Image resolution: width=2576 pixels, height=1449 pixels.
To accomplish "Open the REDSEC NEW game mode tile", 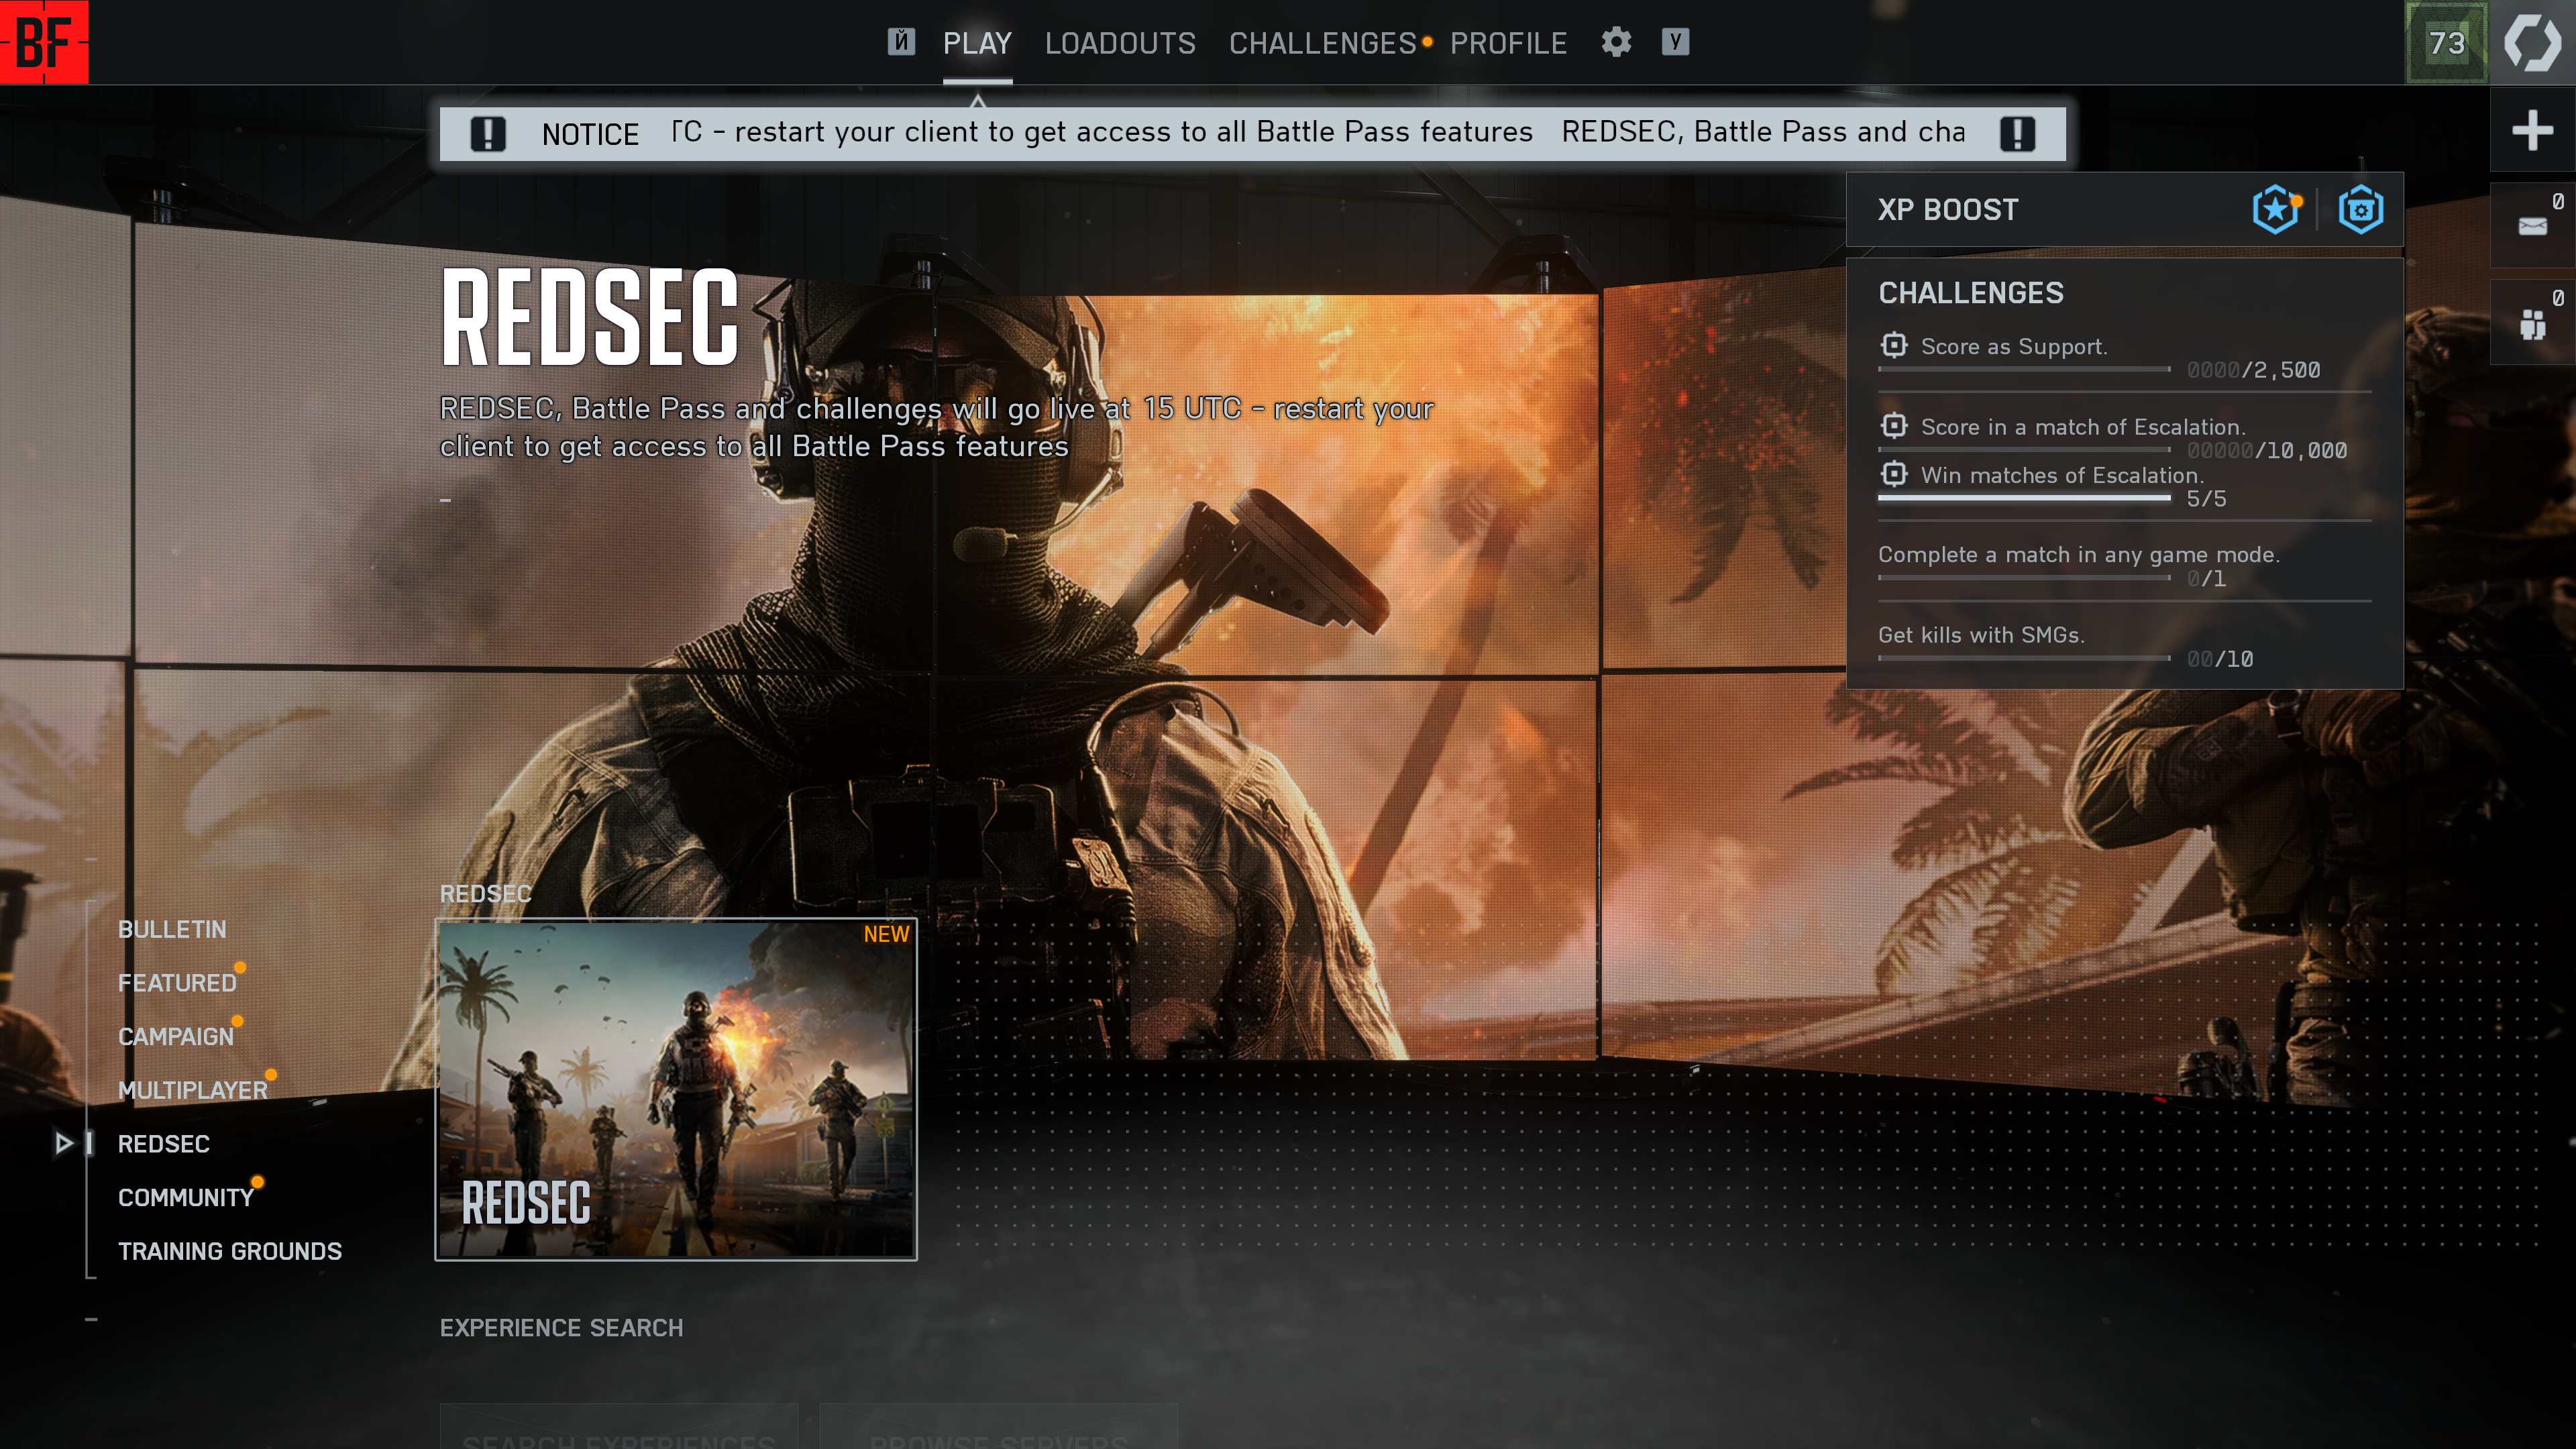I will tap(676, 1088).
